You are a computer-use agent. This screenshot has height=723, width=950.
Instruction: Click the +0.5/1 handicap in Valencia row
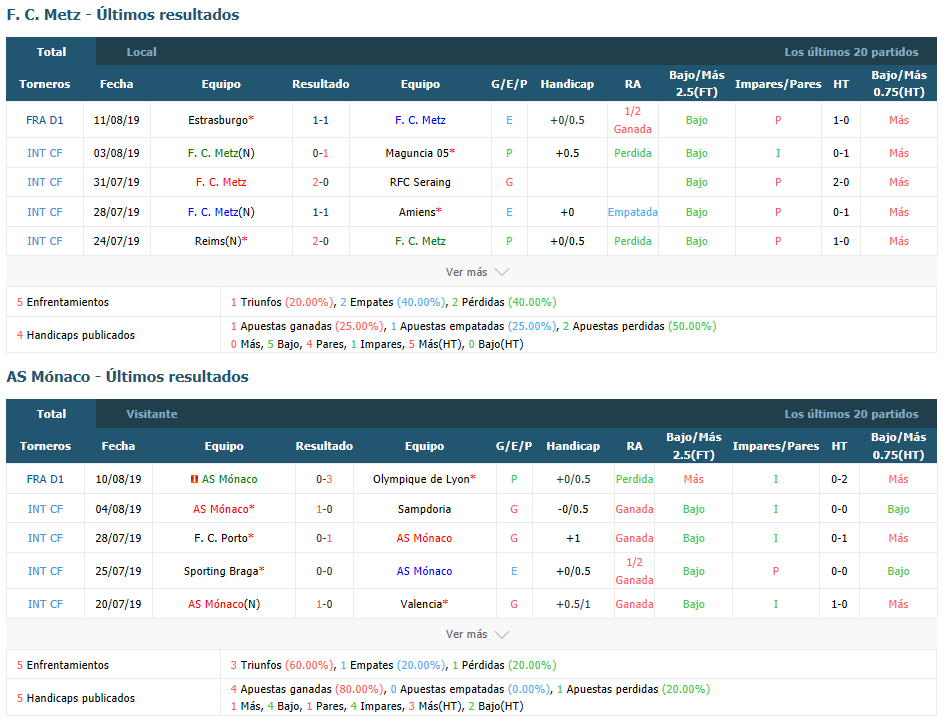(x=573, y=604)
